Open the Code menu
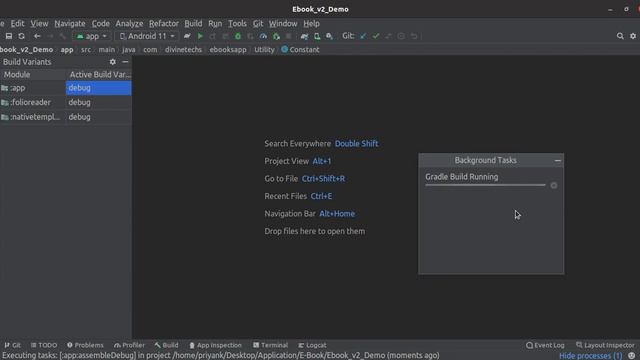Viewport: 640px width, 360px height. (100, 24)
